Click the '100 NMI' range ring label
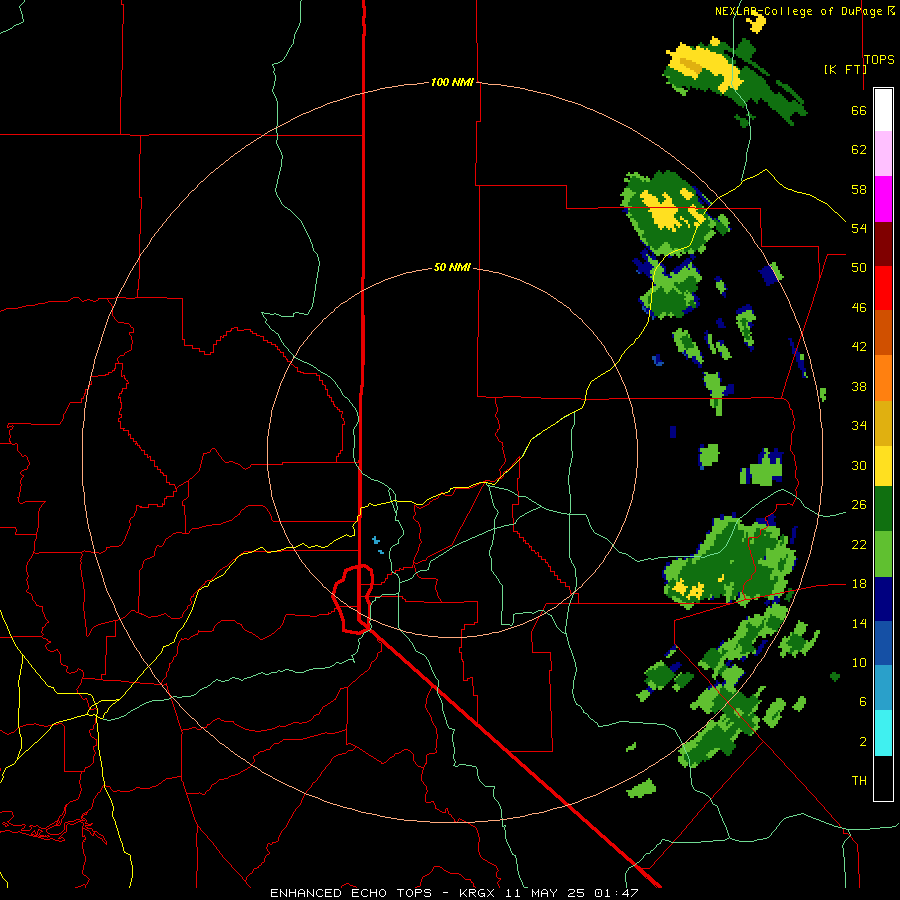900x900 pixels. click(452, 82)
